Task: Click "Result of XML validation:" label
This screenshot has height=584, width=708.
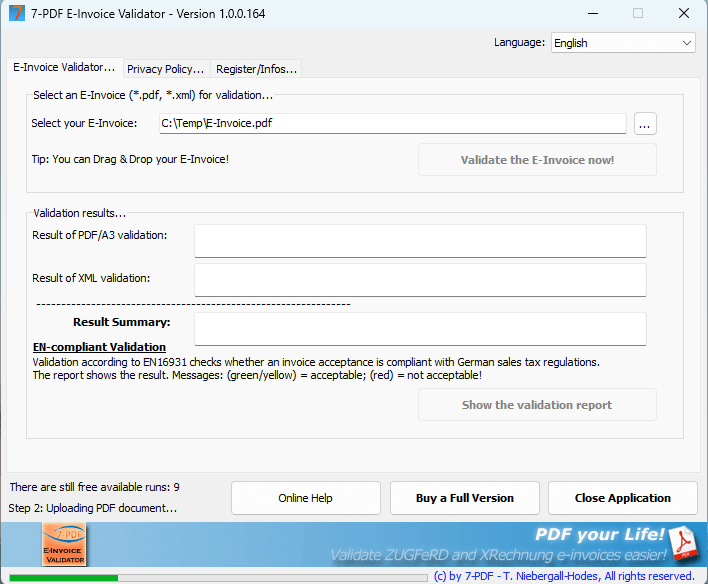Action: [91, 278]
